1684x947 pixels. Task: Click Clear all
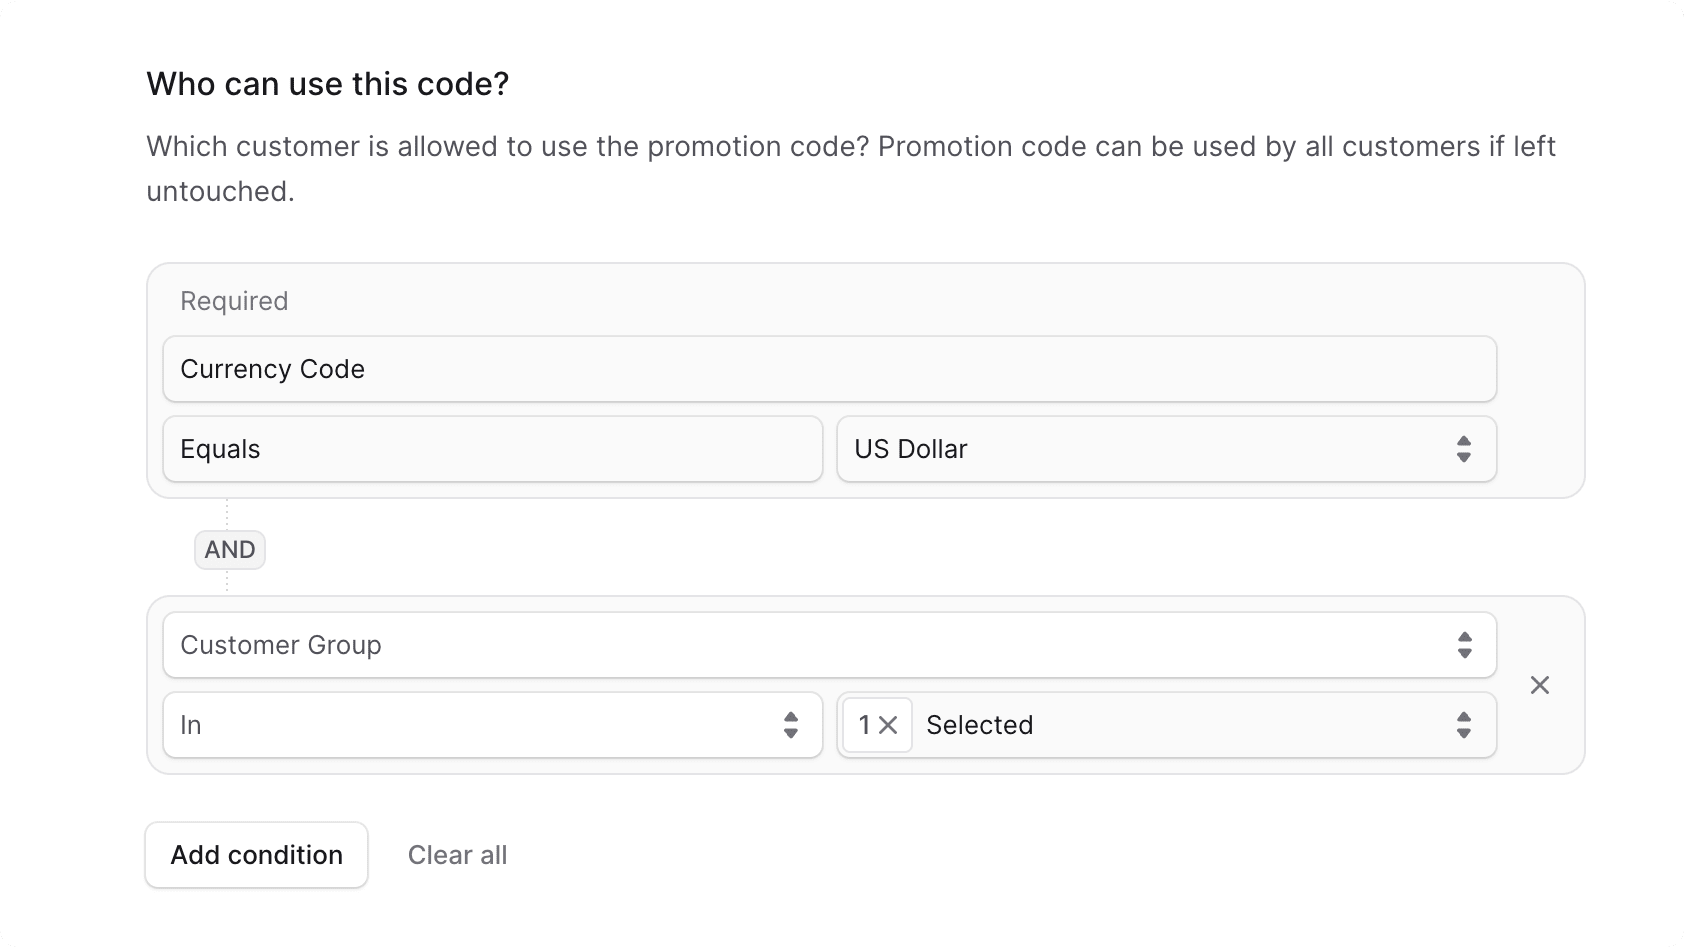tap(457, 855)
